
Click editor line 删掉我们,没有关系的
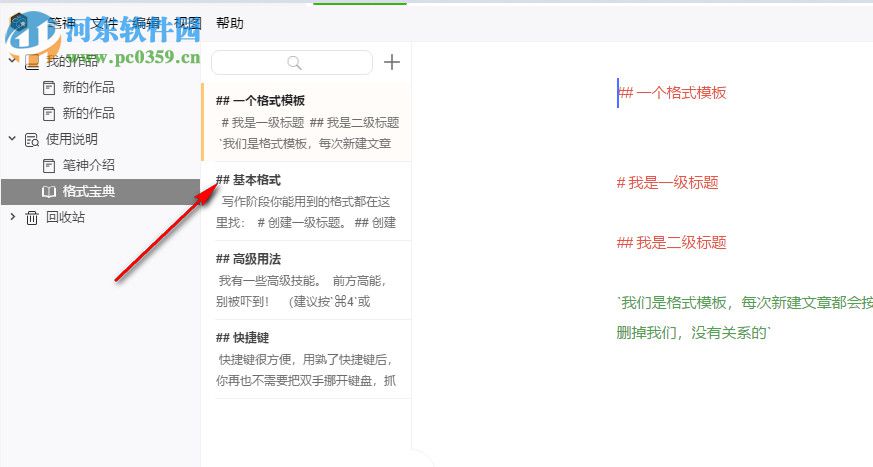point(693,333)
